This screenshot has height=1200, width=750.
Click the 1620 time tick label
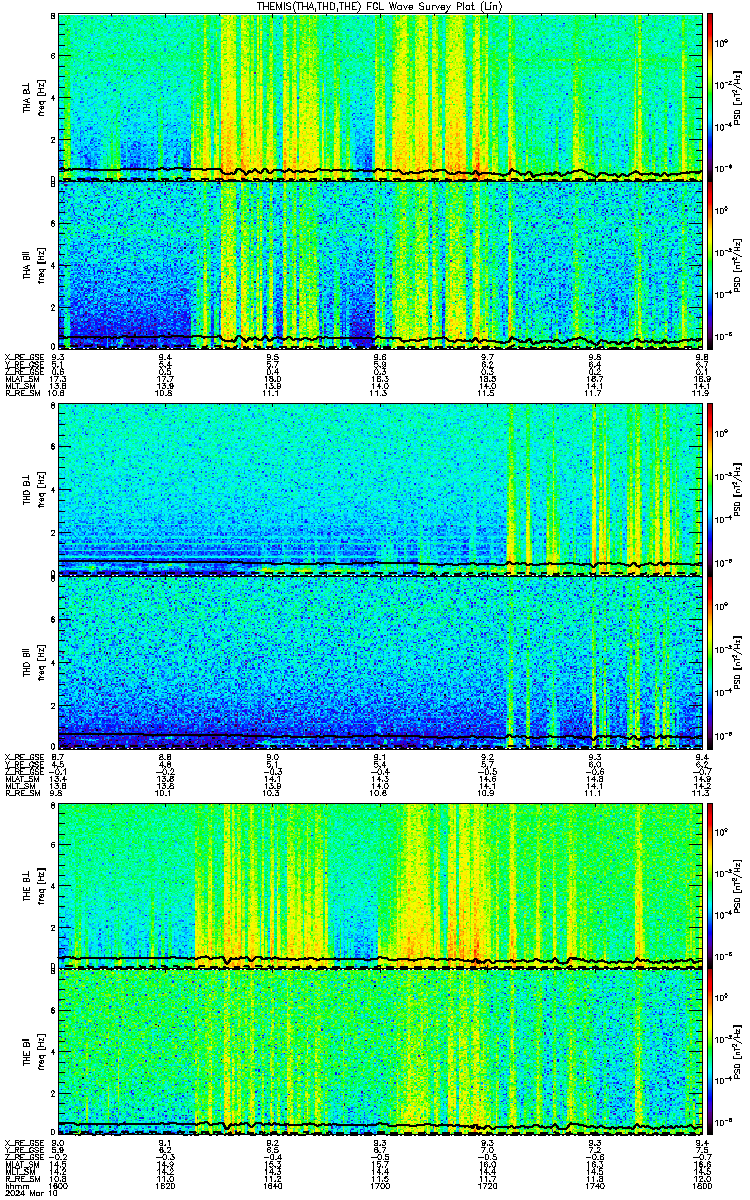(166, 1187)
